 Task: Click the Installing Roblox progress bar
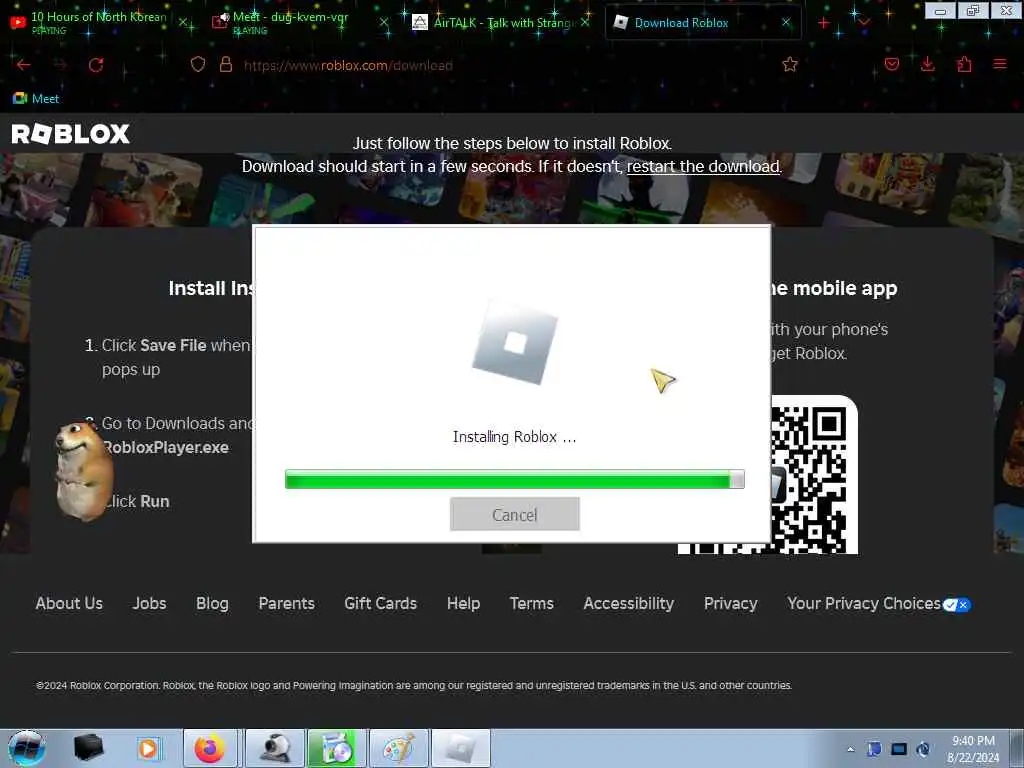click(515, 479)
